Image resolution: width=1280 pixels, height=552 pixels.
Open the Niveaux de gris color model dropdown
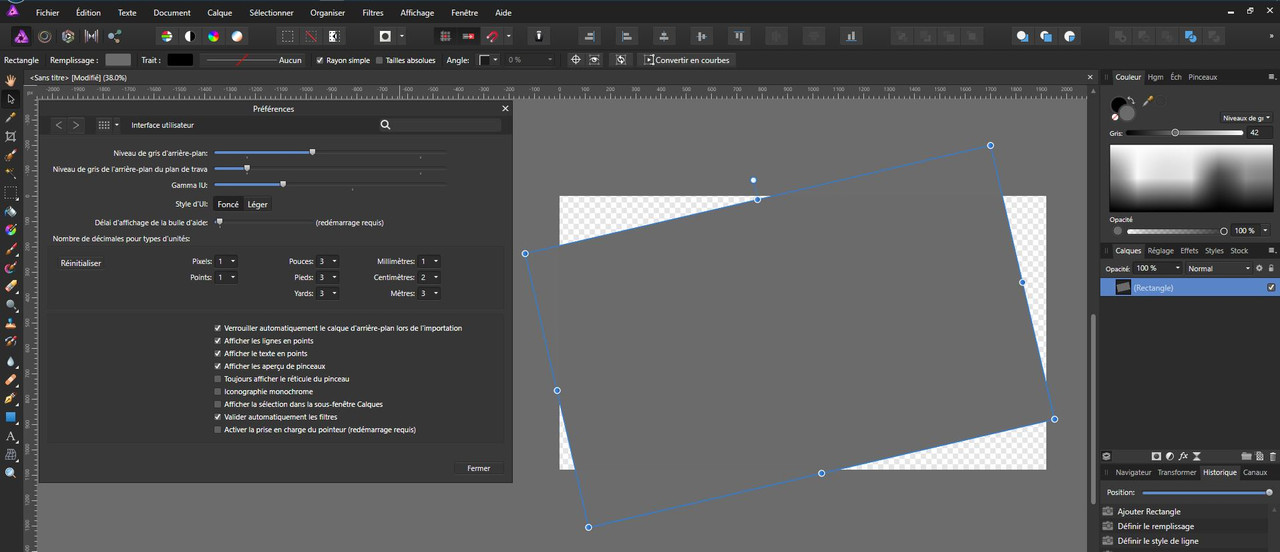[1247, 117]
